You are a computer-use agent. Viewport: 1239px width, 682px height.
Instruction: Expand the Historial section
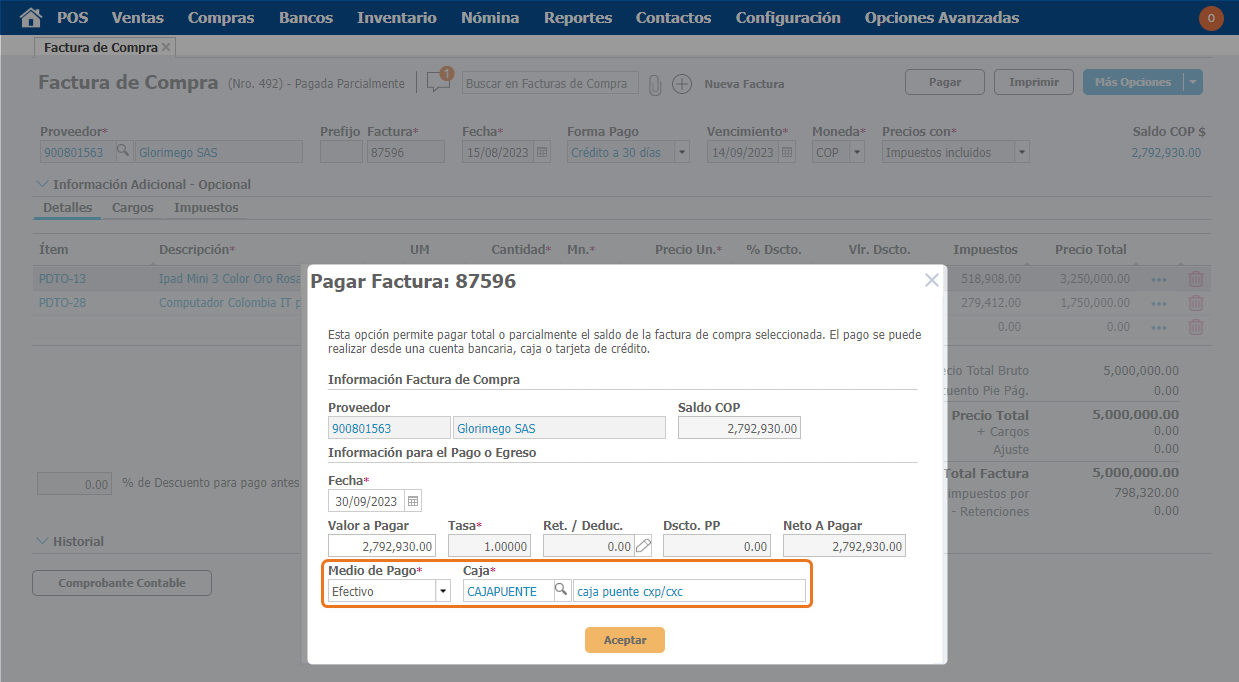coord(43,541)
